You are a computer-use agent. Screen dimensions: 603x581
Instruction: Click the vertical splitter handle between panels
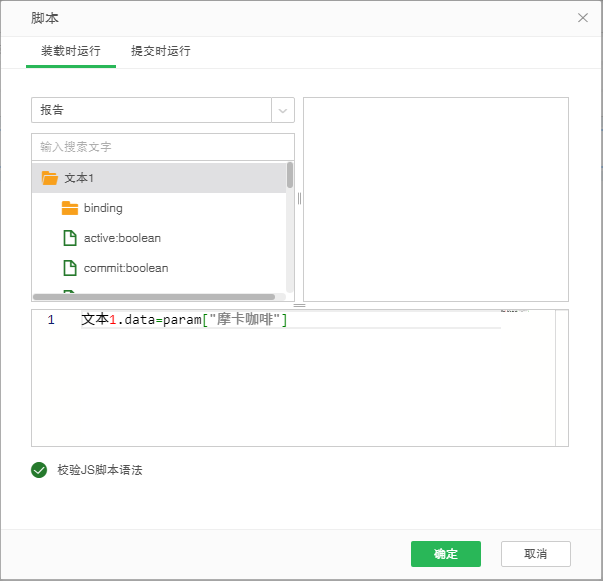coord(299,198)
